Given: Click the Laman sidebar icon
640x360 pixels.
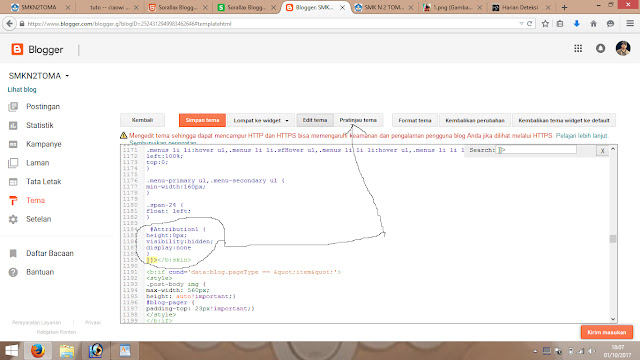Looking at the screenshot, I should tap(13, 163).
